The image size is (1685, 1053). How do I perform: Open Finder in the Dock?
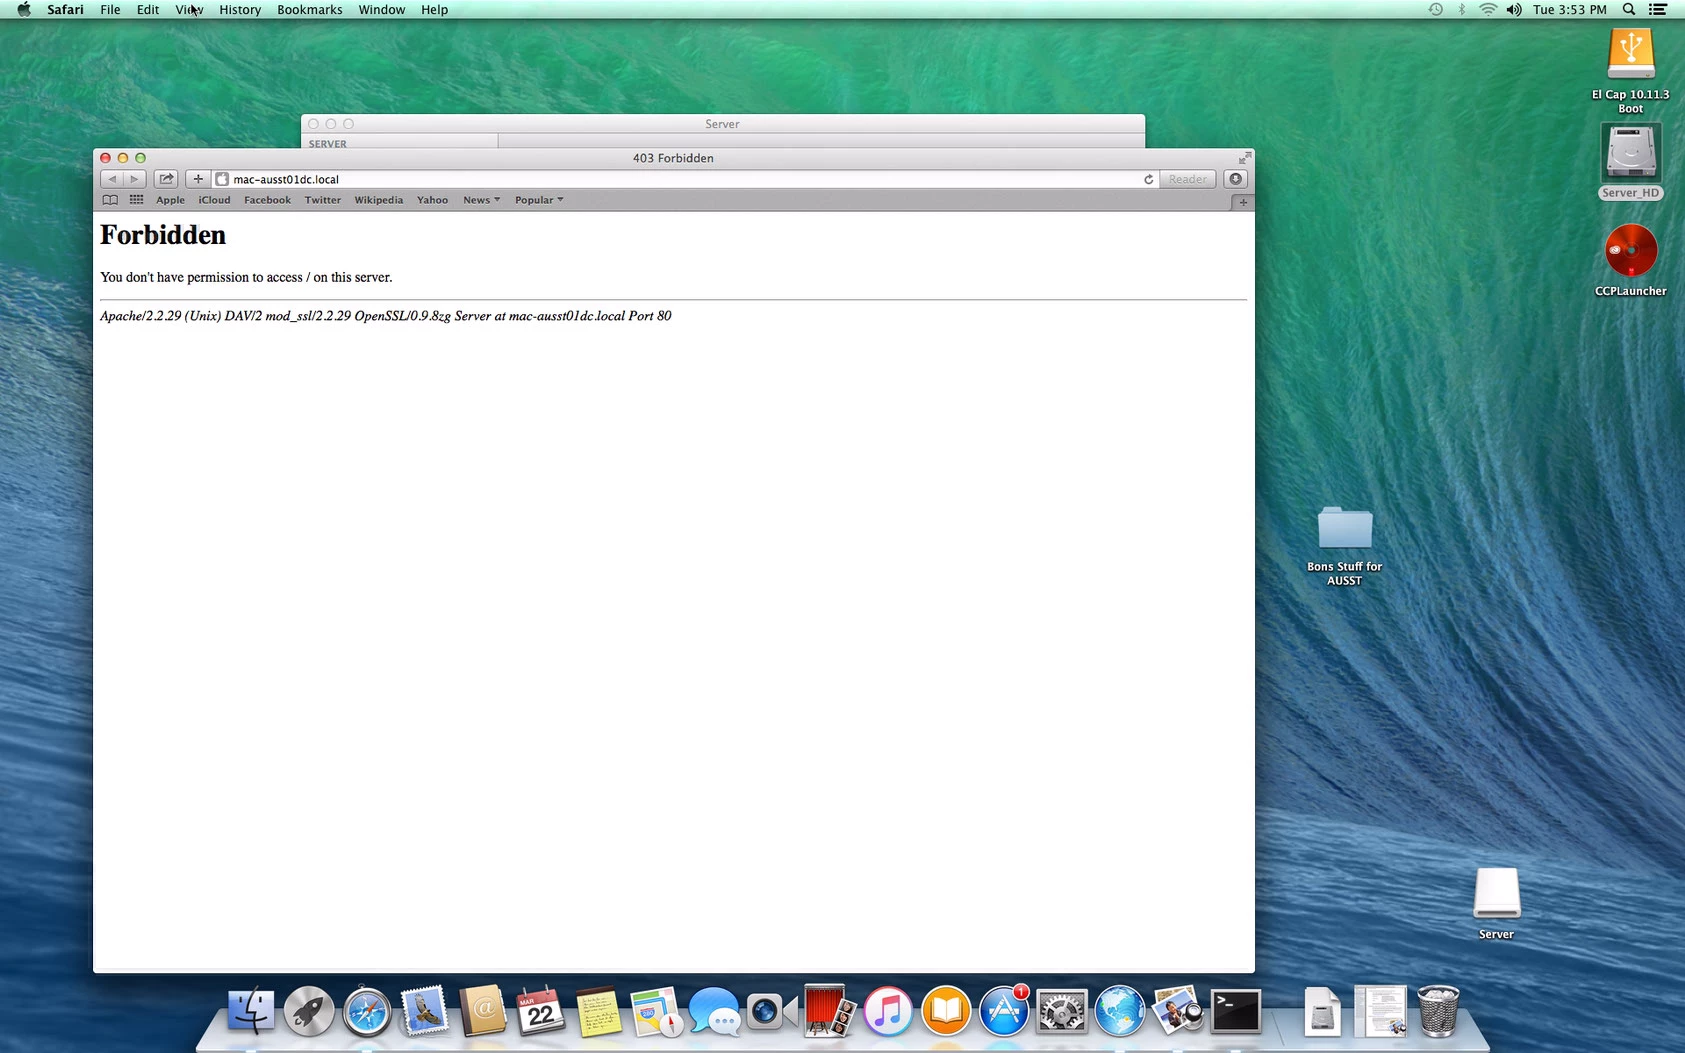click(x=251, y=1011)
